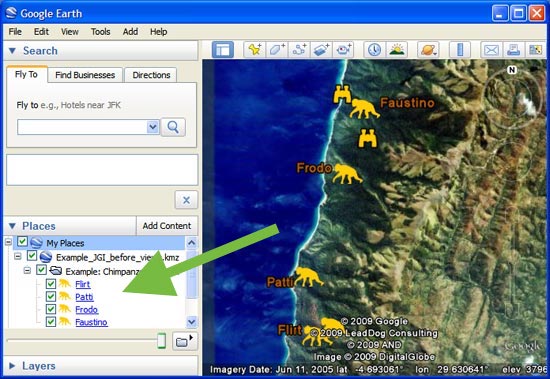Collapse the My Places tree node
This screenshot has height=379, width=550.
[8, 242]
